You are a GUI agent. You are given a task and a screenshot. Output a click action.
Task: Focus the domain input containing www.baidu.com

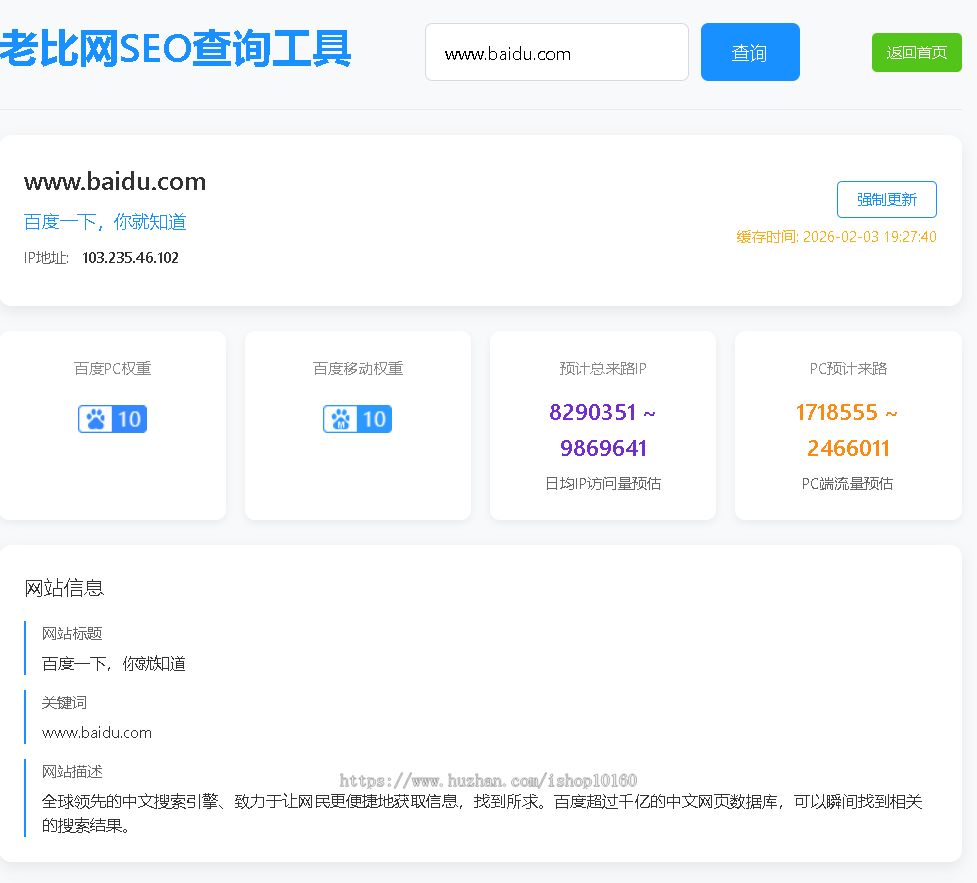(556, 52)
